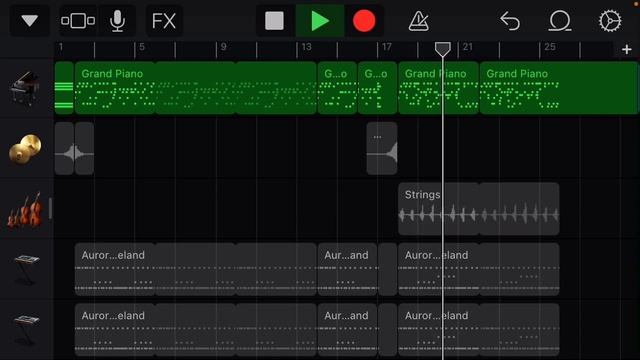The width and height of the screenshot is (640, 360).
Task: Open song settings gear icon
Action: (610, 20)
